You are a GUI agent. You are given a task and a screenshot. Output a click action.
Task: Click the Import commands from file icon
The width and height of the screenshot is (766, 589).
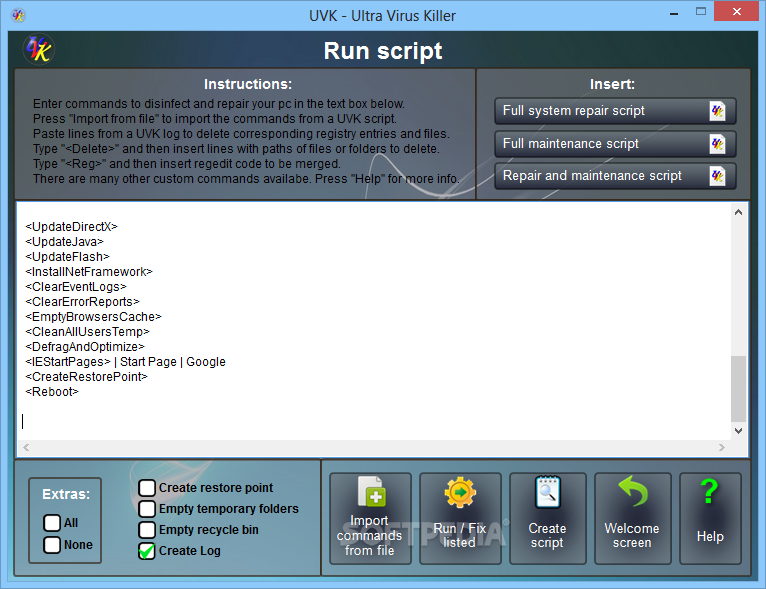click(x=372, y=492)
